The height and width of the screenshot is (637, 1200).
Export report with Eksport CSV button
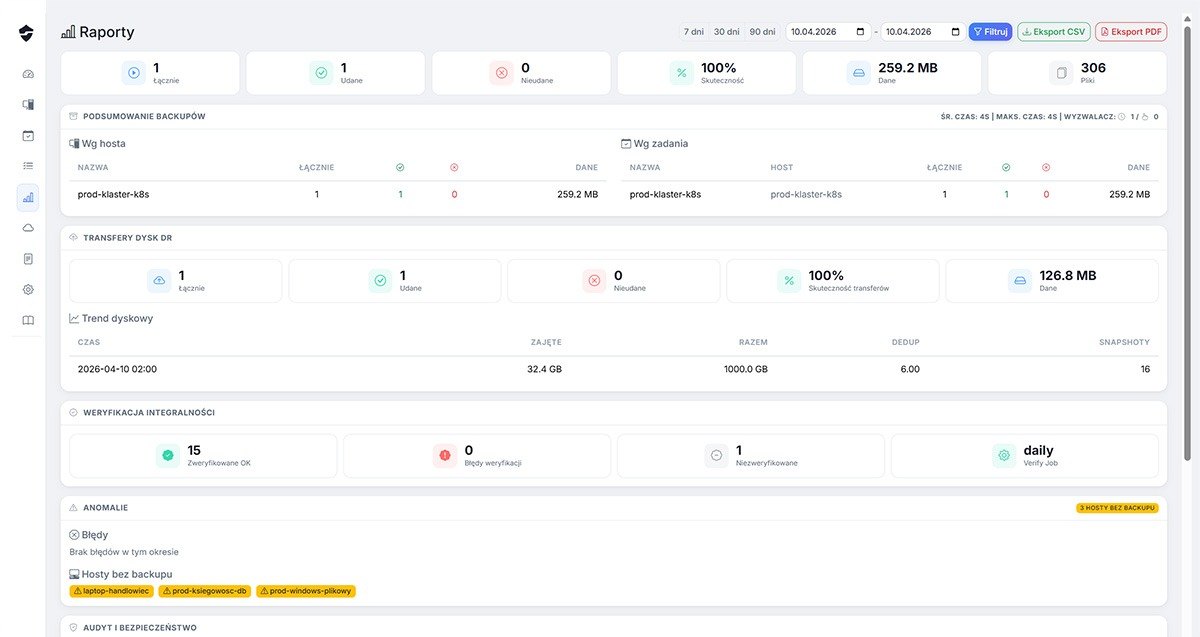pyautogui.click(x=1054, y=32)
